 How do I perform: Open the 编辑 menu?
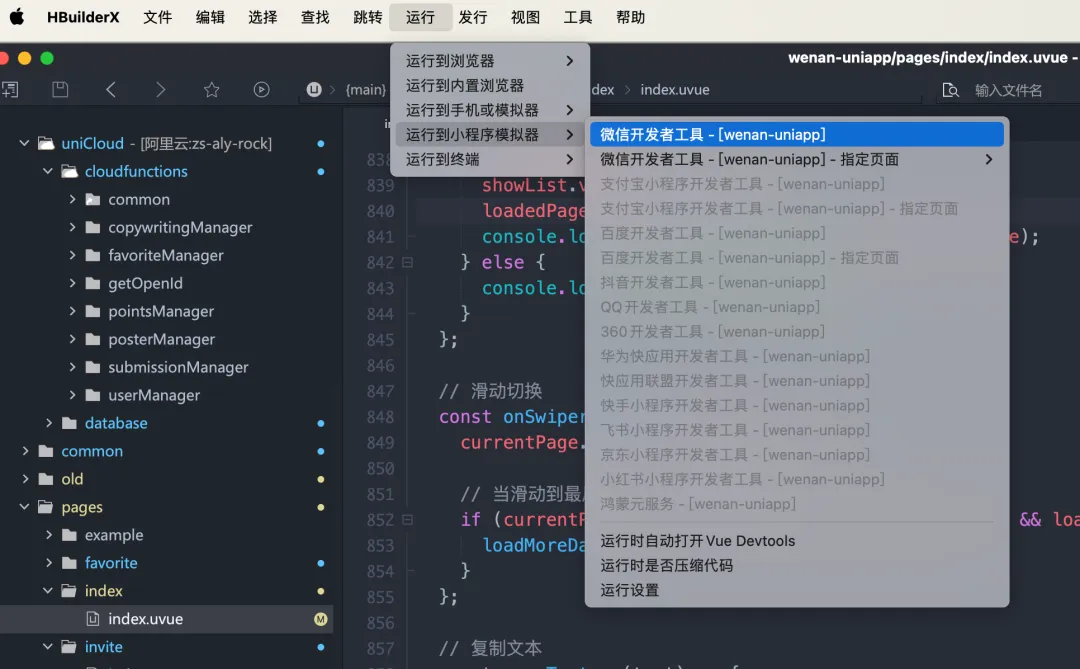tap(210, 17)
